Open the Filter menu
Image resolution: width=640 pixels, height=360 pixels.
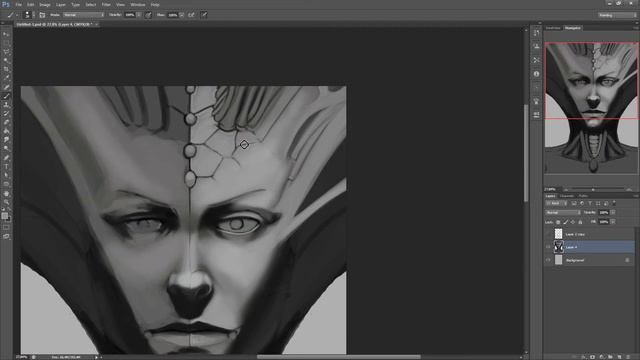(106, 4)
